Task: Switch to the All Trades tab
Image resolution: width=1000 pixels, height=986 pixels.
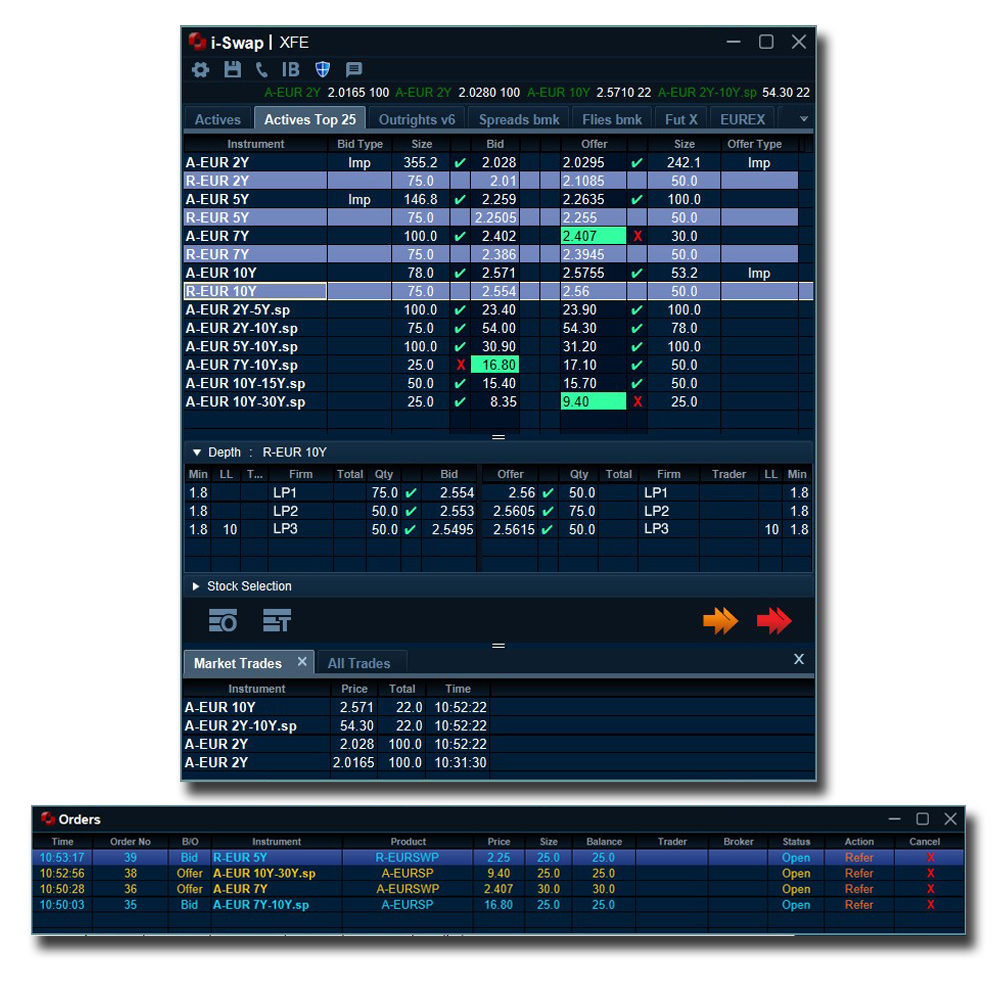Action: click(359, 663)
